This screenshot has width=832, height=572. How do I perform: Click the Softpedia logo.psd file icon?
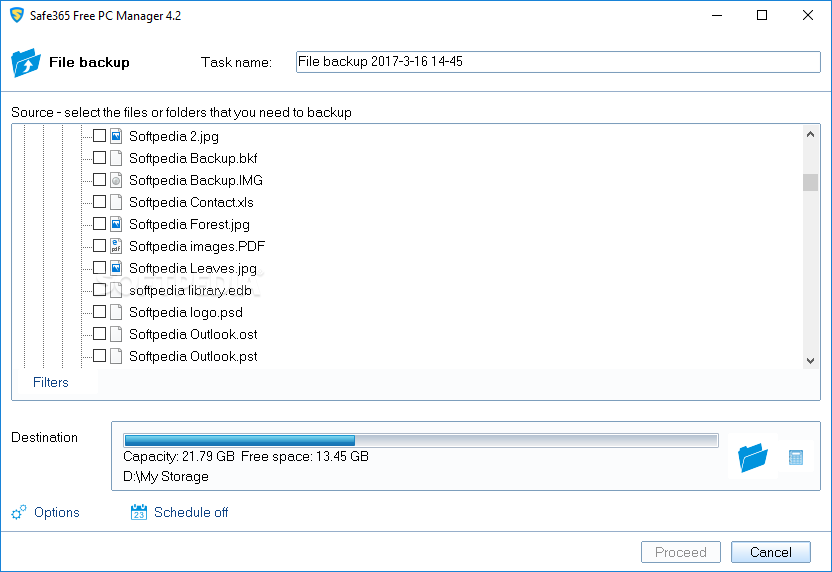(x=116, y=312)
